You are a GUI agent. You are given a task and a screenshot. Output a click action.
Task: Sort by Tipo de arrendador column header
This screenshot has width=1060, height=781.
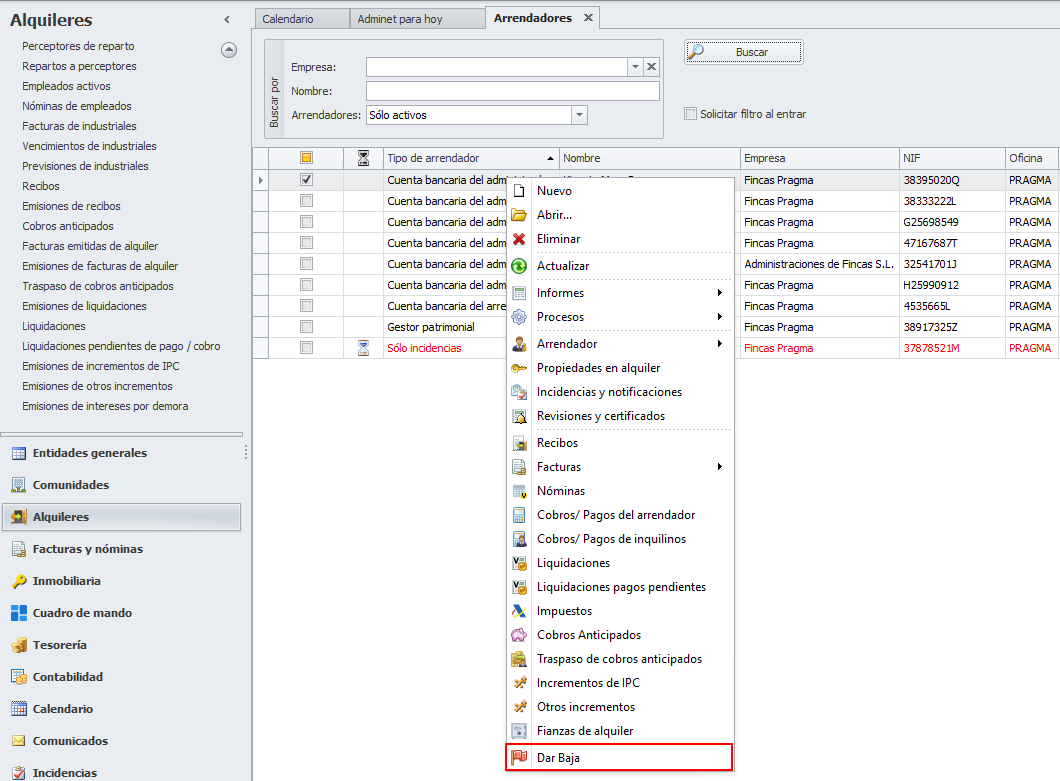(471, 158)
